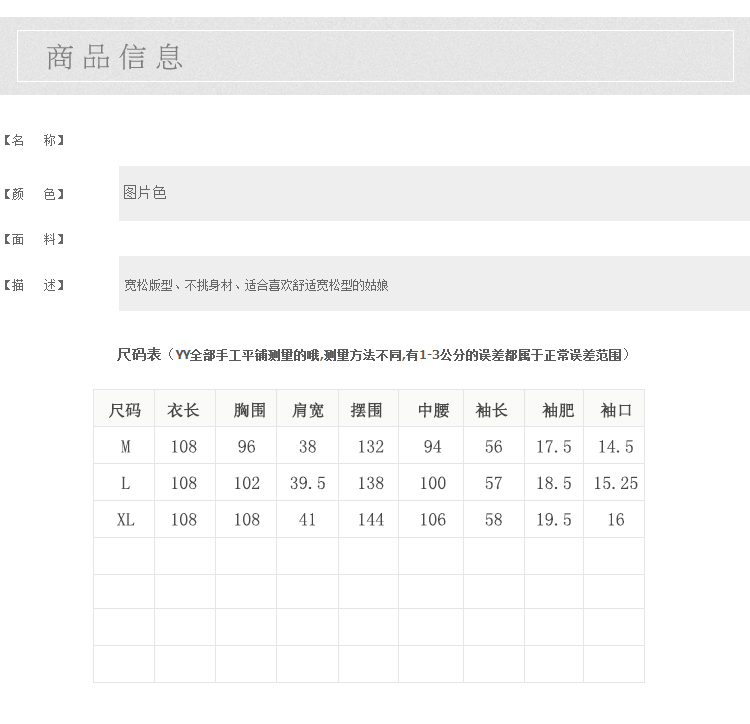750x724 pixels.
Task: Click the 【颜色】 label
Action: pos(34,194)
